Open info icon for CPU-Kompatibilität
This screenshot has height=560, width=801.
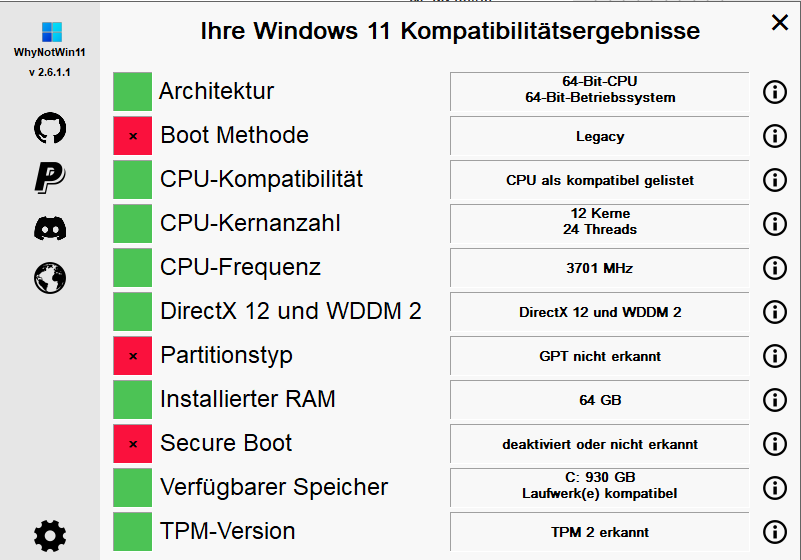(x=775, y=180)
